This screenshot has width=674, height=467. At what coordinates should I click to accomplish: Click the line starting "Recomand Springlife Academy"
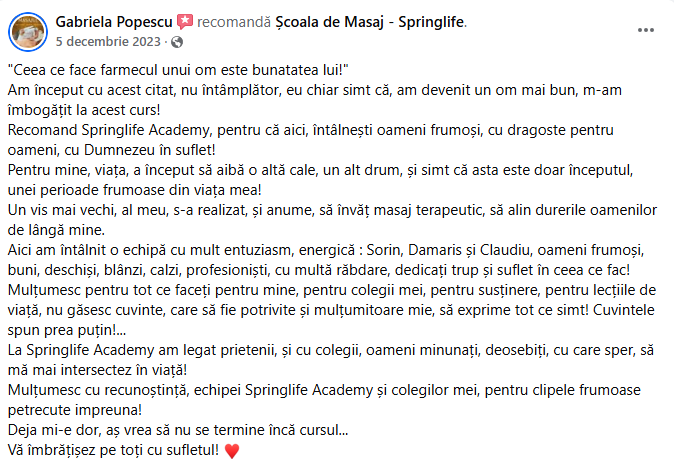(x=300, y=129)
